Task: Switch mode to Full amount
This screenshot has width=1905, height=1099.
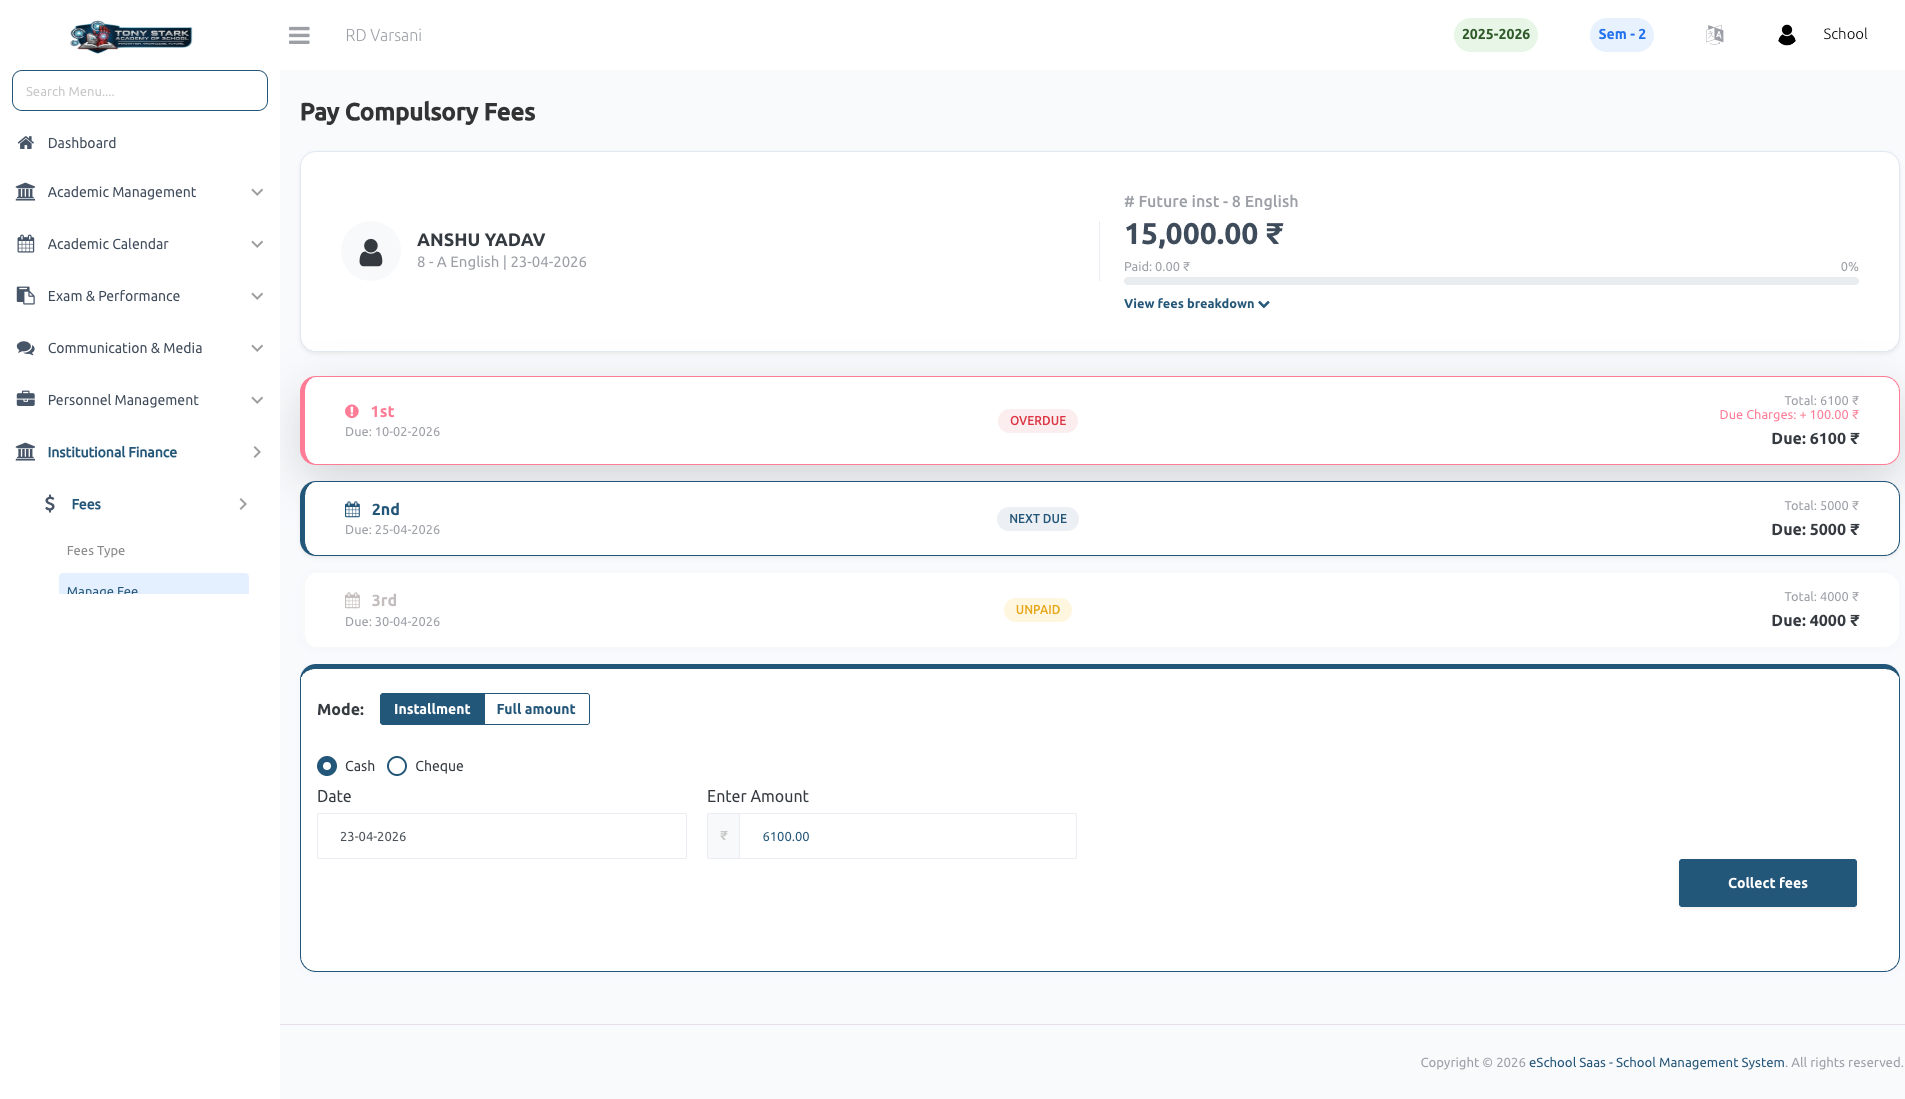Action: point(536,709)
